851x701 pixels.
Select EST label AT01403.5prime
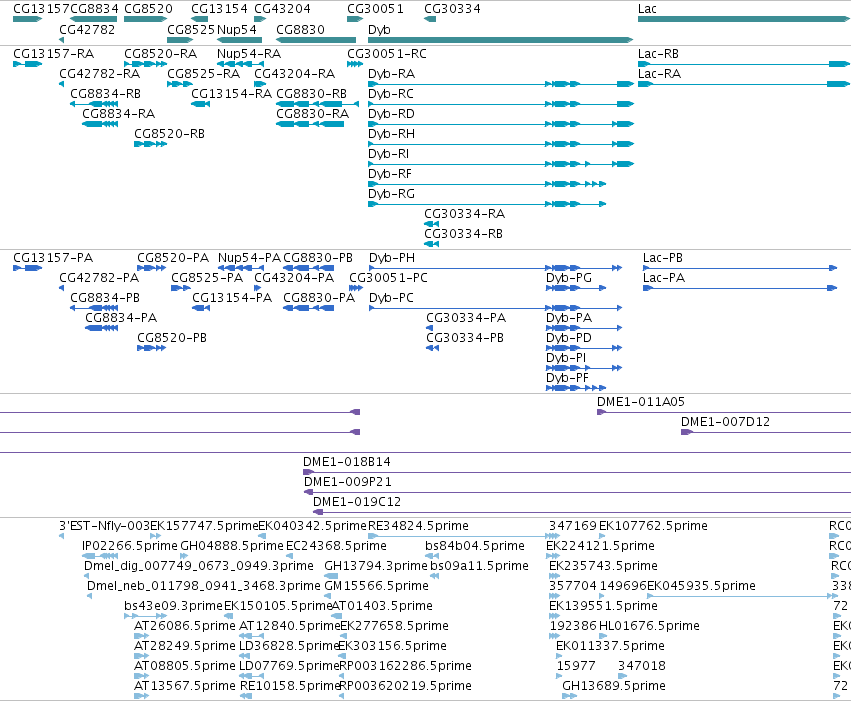pyautogui.click(x=382, y=606)
